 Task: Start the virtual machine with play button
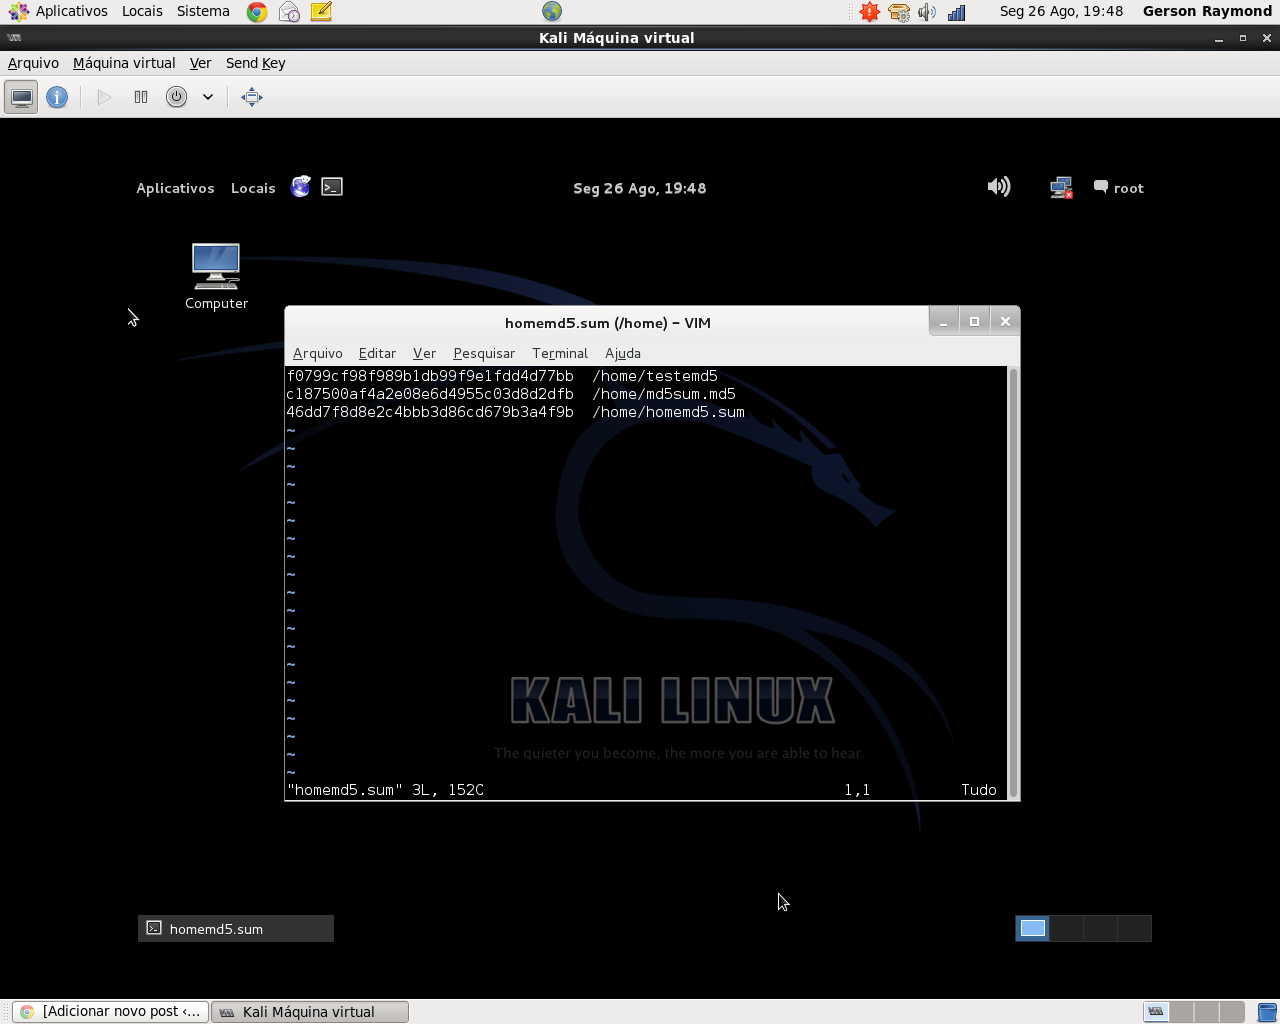click(104, 97)
